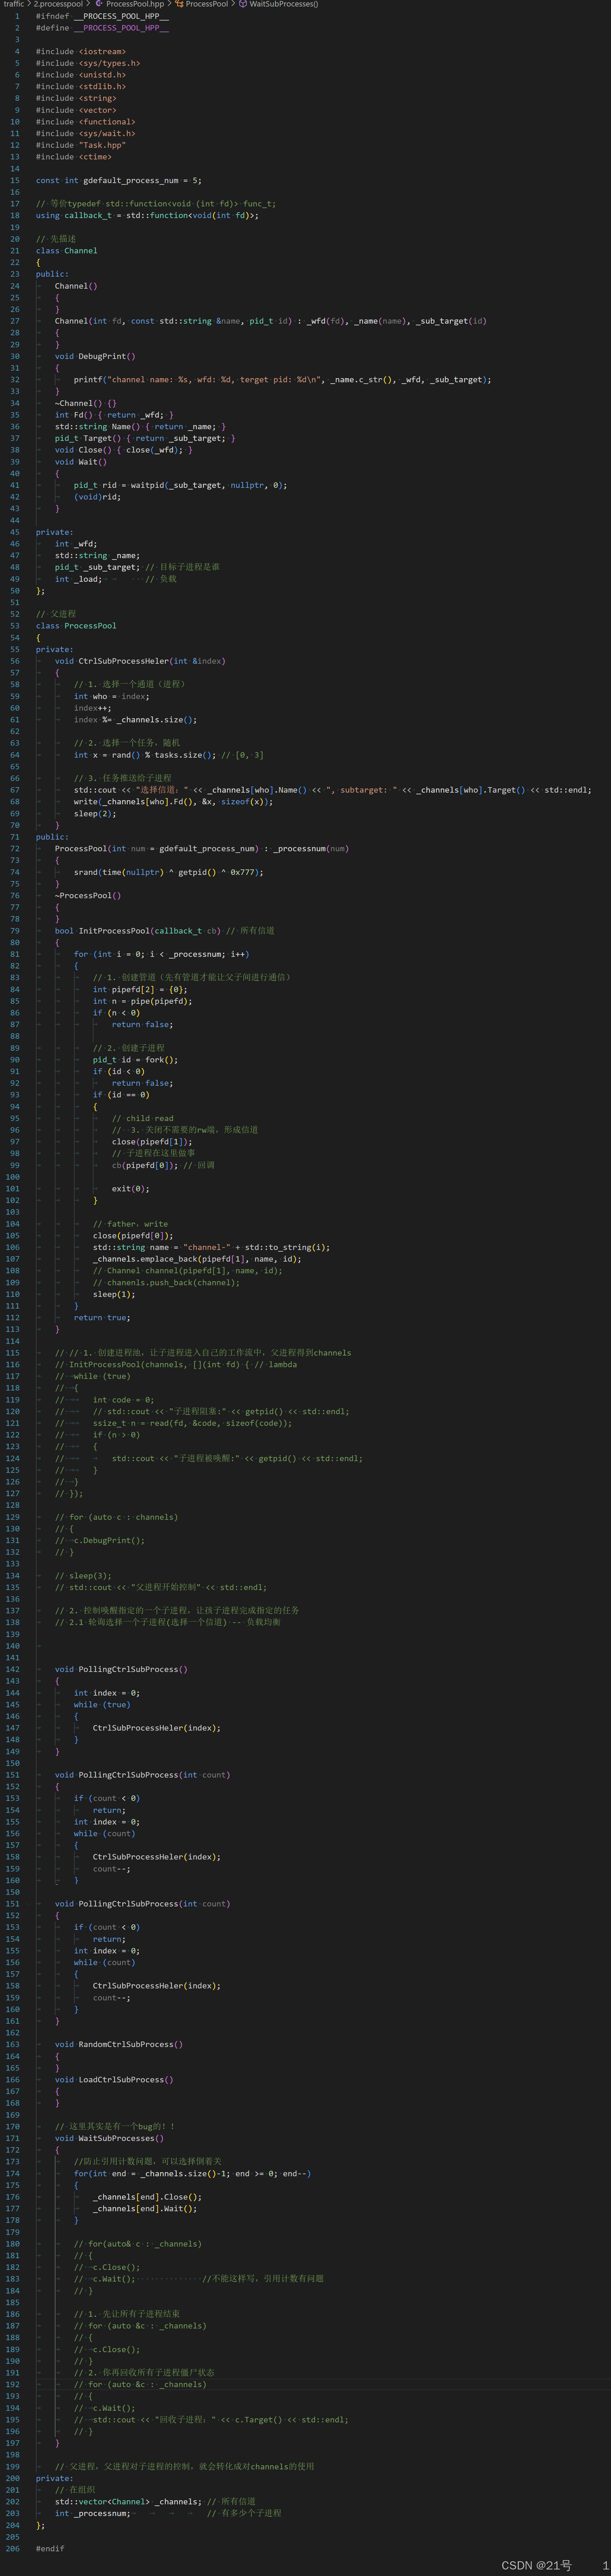Click the 'int _load;' member line

tap(78, 579)
